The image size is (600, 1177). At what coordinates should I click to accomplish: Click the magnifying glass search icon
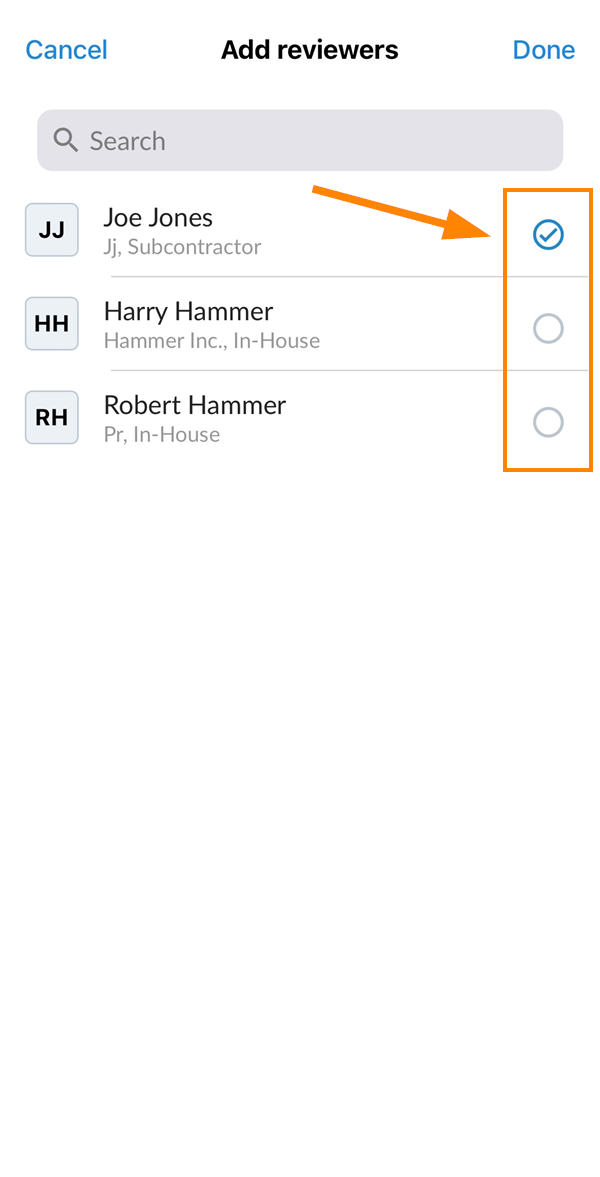pos(66,140)
